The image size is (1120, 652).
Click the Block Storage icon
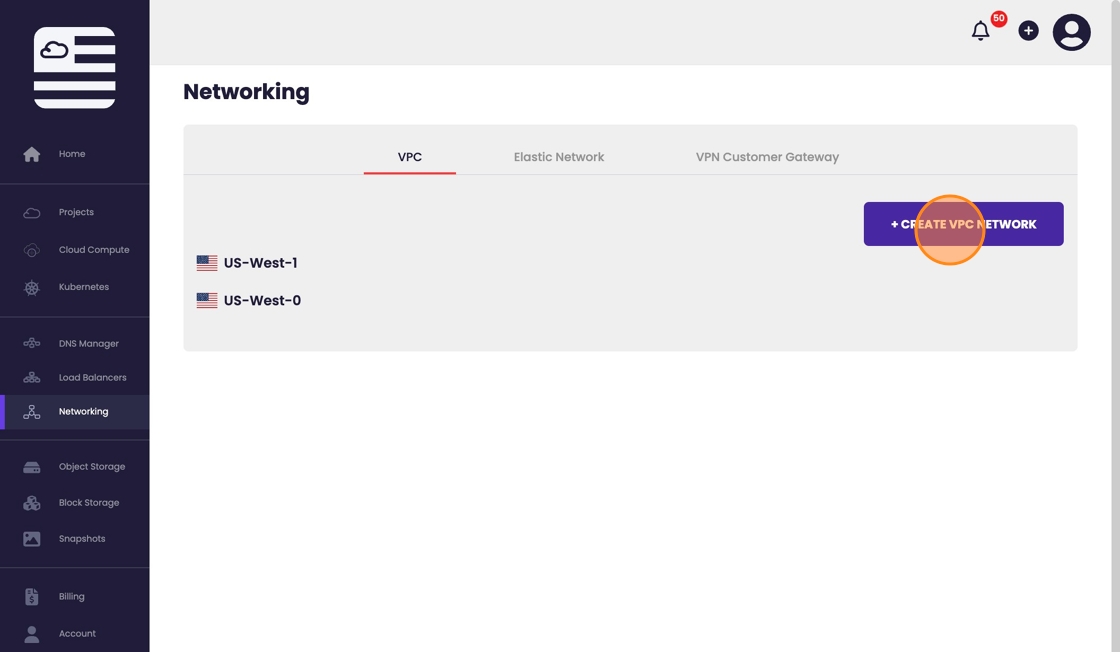tap(32, 503)
